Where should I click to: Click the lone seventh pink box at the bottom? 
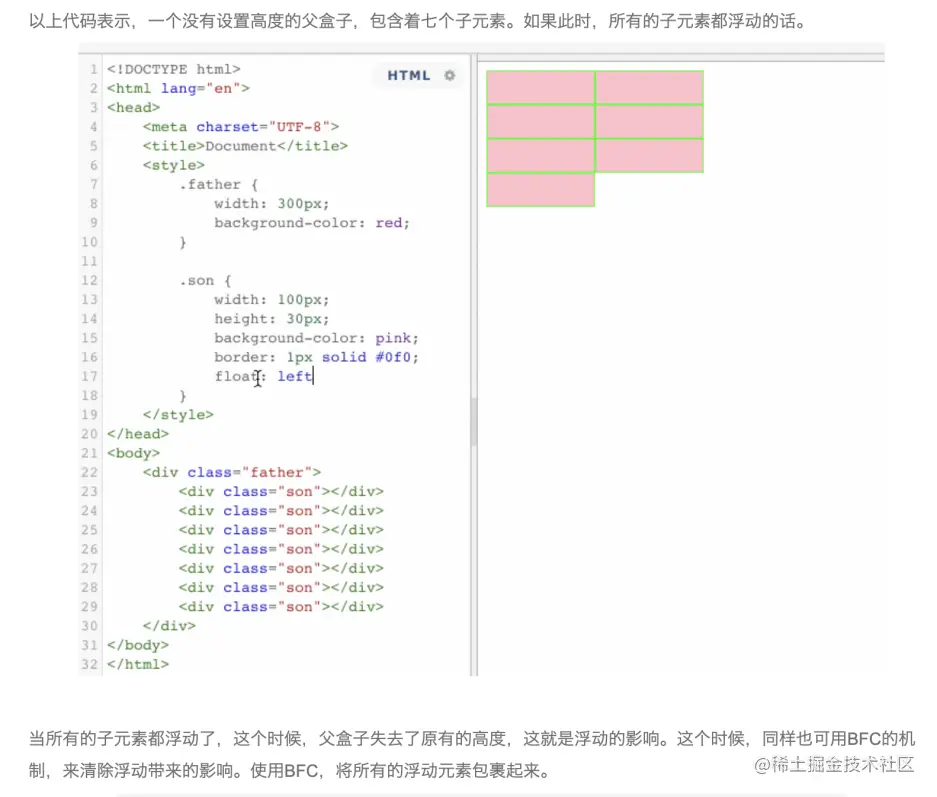(541, 190)
